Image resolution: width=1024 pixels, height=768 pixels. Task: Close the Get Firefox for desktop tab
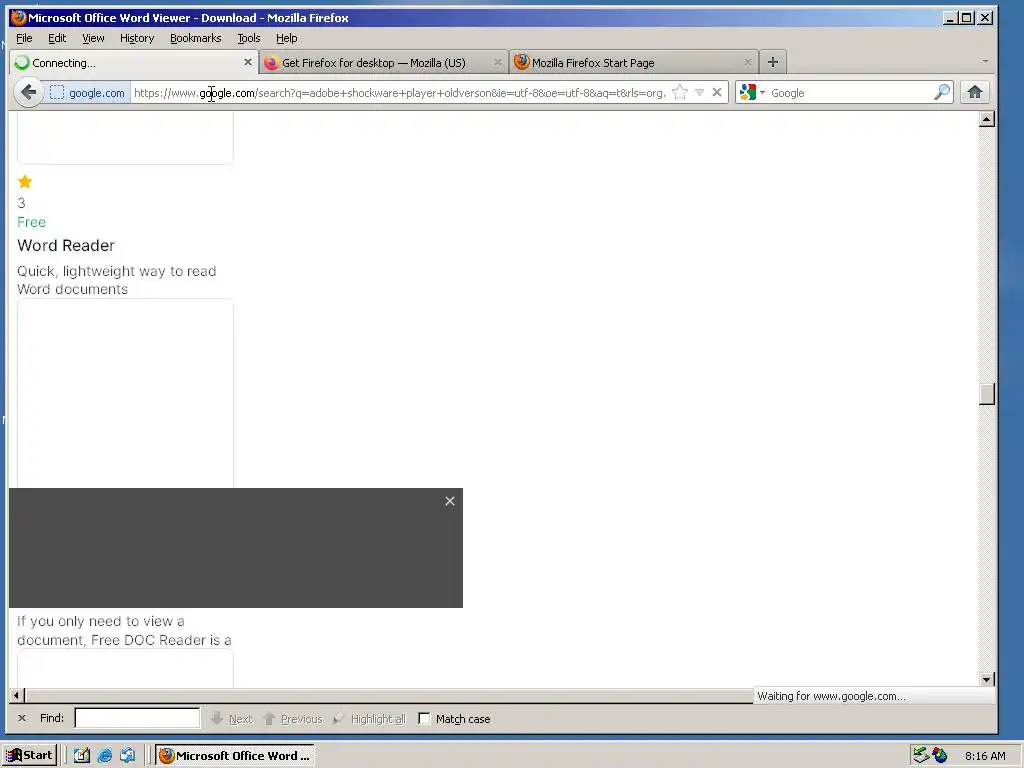point(498,62)
